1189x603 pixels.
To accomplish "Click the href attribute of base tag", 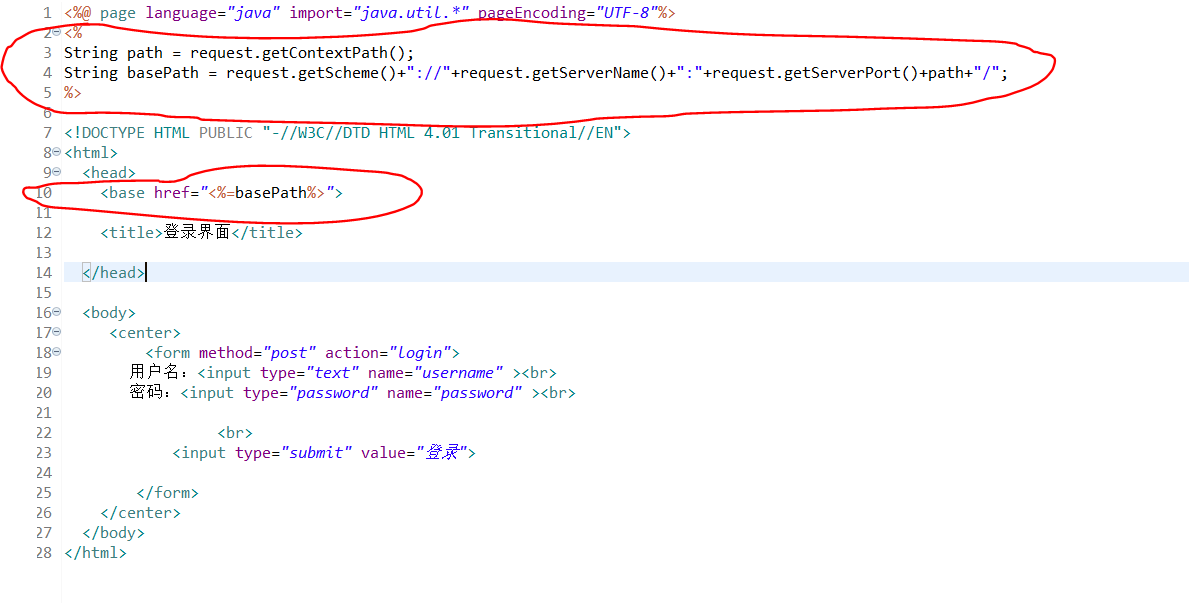I will [x=171, y=193].
